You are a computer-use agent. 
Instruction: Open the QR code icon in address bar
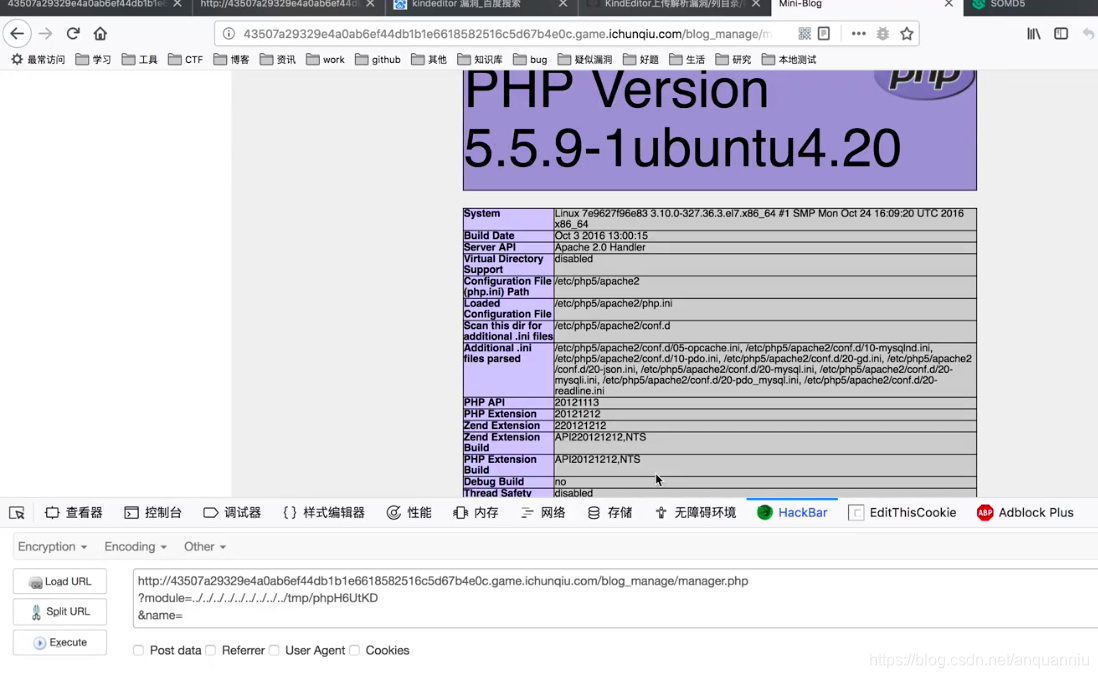pos(805,34)
